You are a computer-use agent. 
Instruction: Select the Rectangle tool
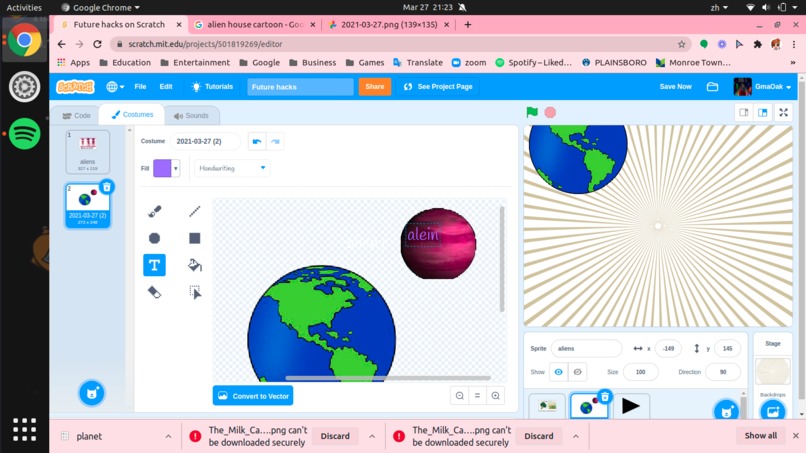[x=194, y=238]
